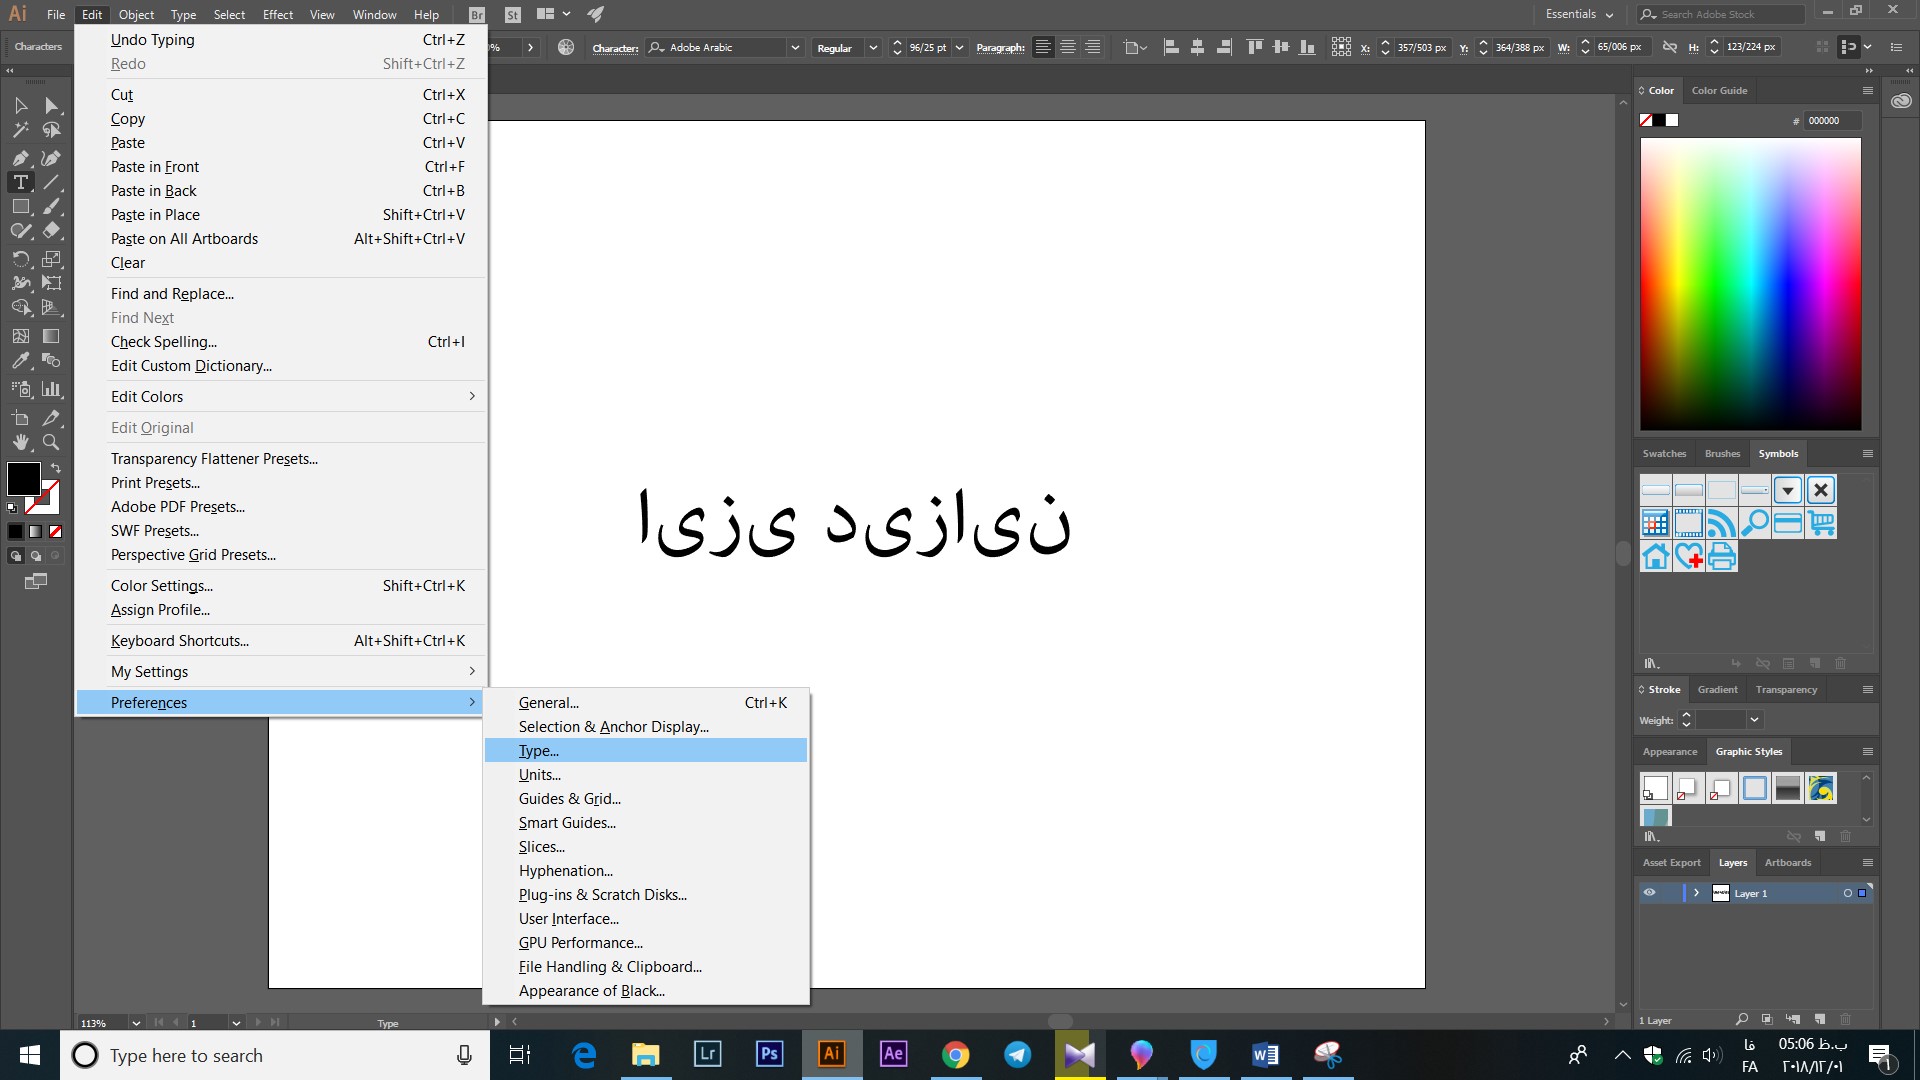Select the Selection tool arrow
Screen dimensions: 1920x1080
(x=20, y=105)
